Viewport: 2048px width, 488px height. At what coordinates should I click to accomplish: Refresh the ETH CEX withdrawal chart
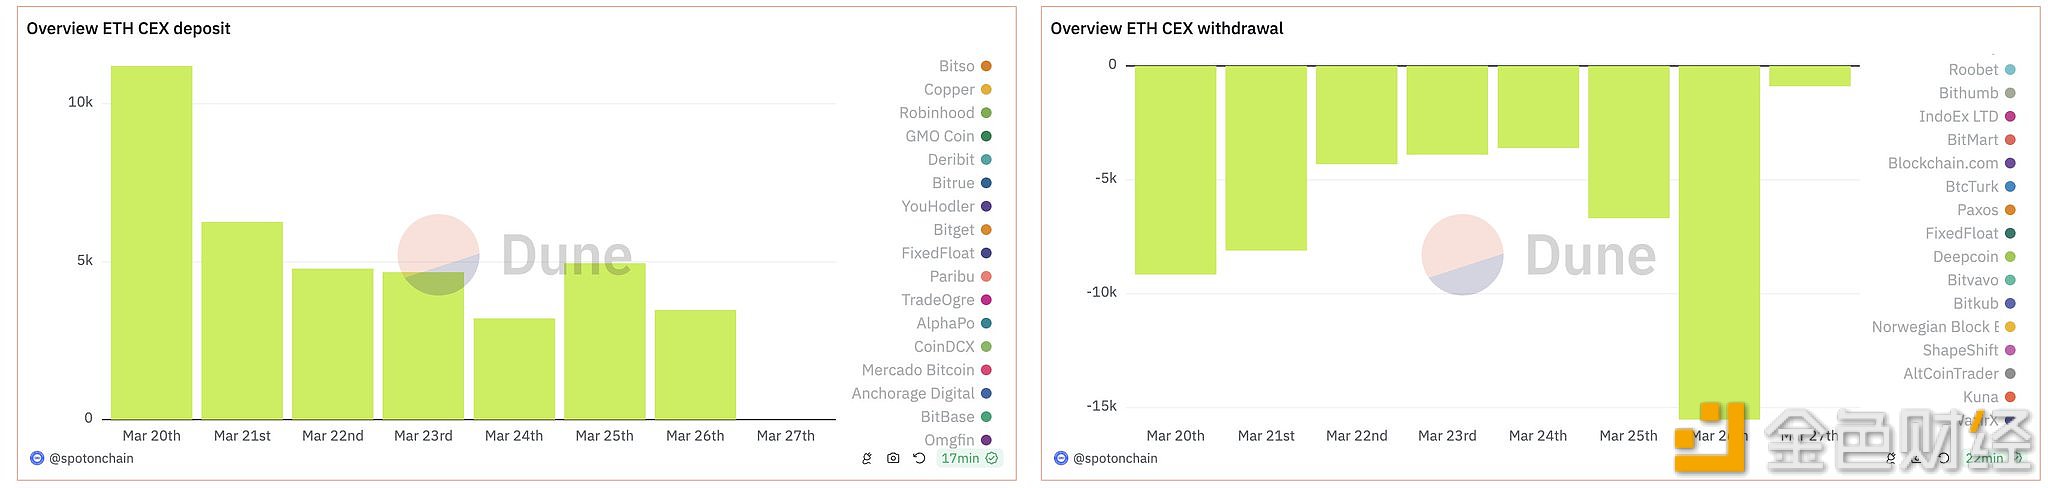coord(1943,459)
